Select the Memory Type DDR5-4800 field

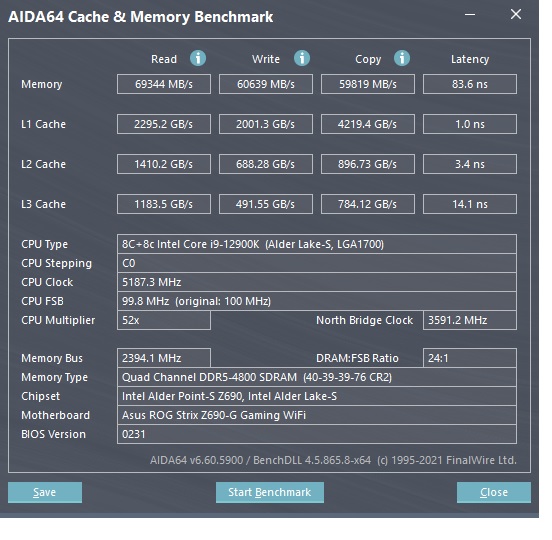point(317,377)
